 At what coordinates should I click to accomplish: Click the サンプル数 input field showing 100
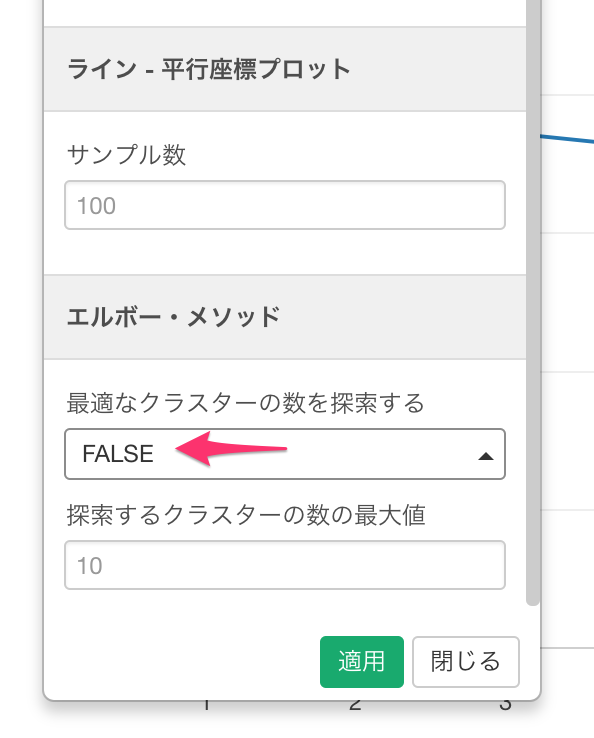pyautogui.click(x=285, y=205)
